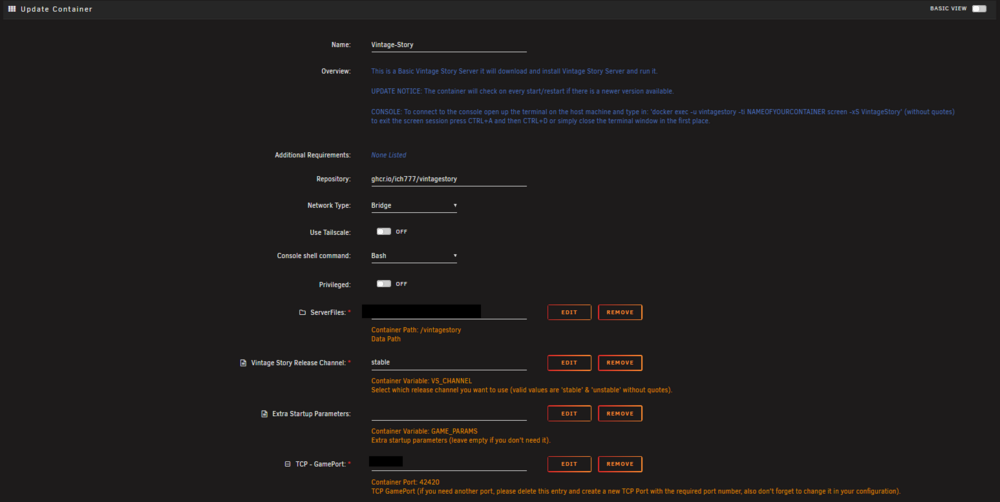1000x502 pixels.
Task: Click the 'Extra startup parameters (leave empty' description text
Action: click(460, 441)
